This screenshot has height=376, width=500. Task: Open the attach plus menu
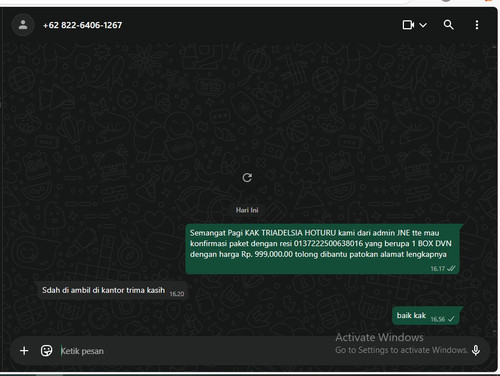(24, 351)
